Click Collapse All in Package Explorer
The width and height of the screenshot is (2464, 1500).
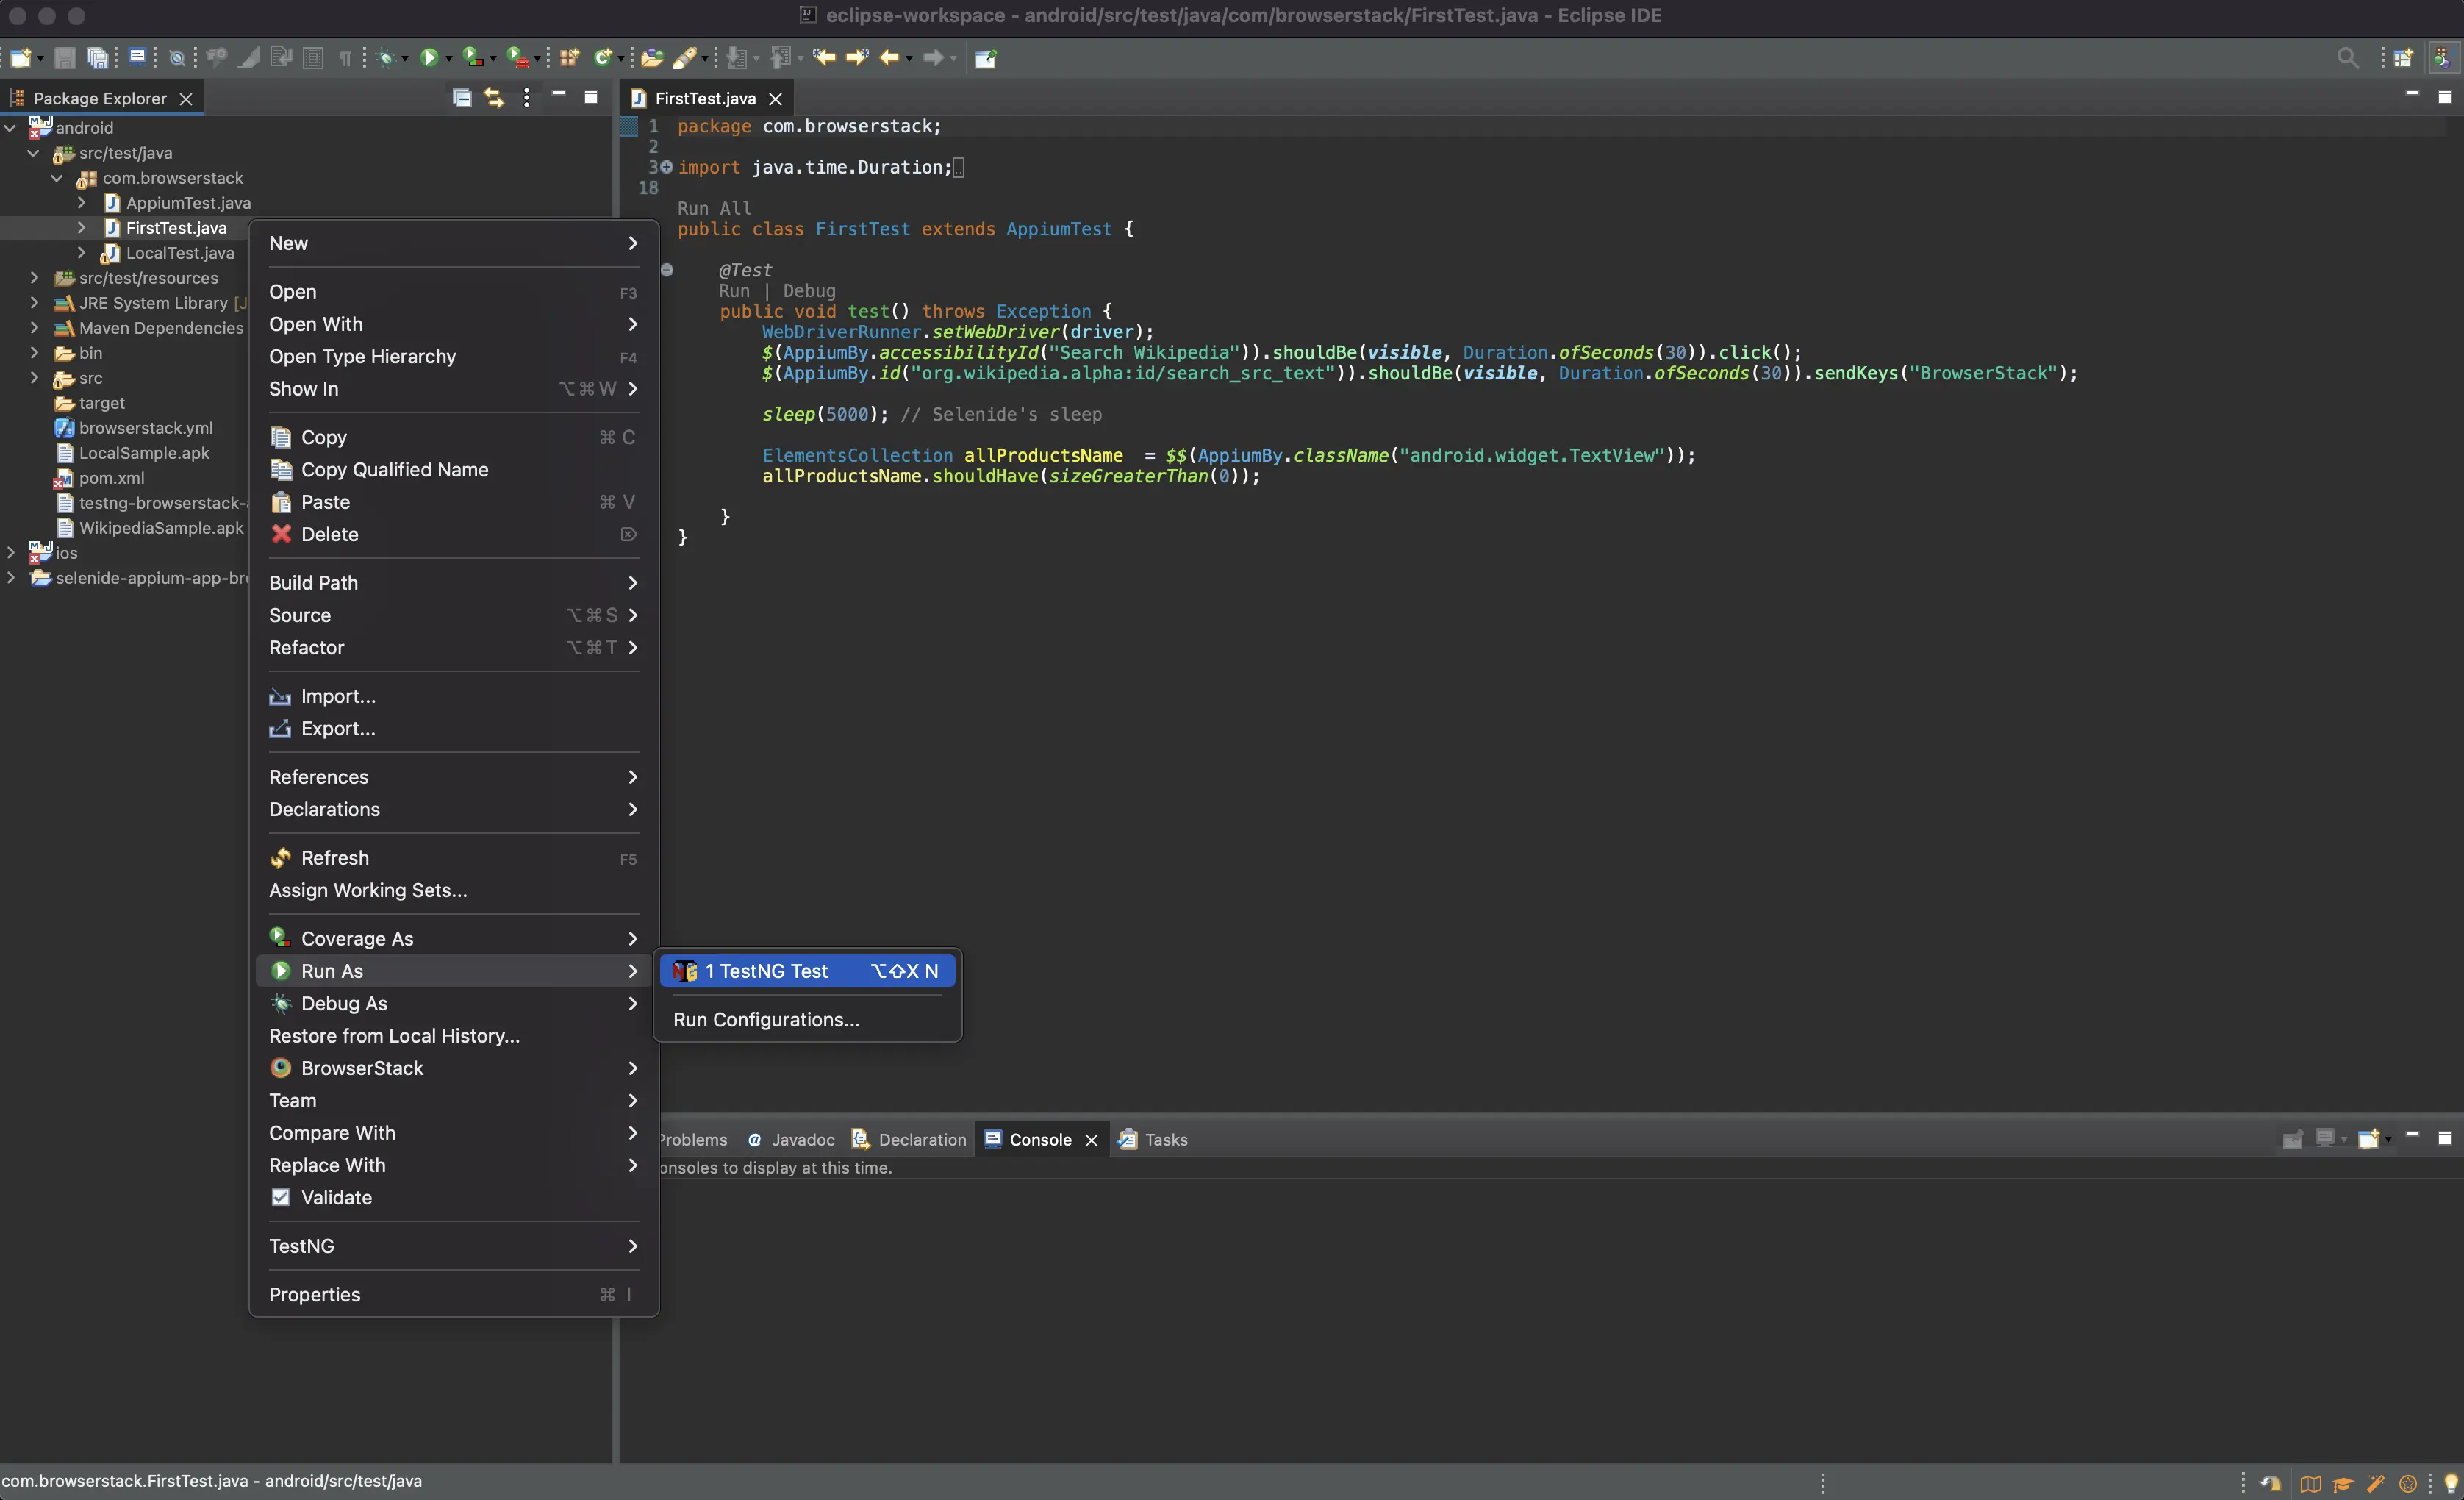[462, 98]
